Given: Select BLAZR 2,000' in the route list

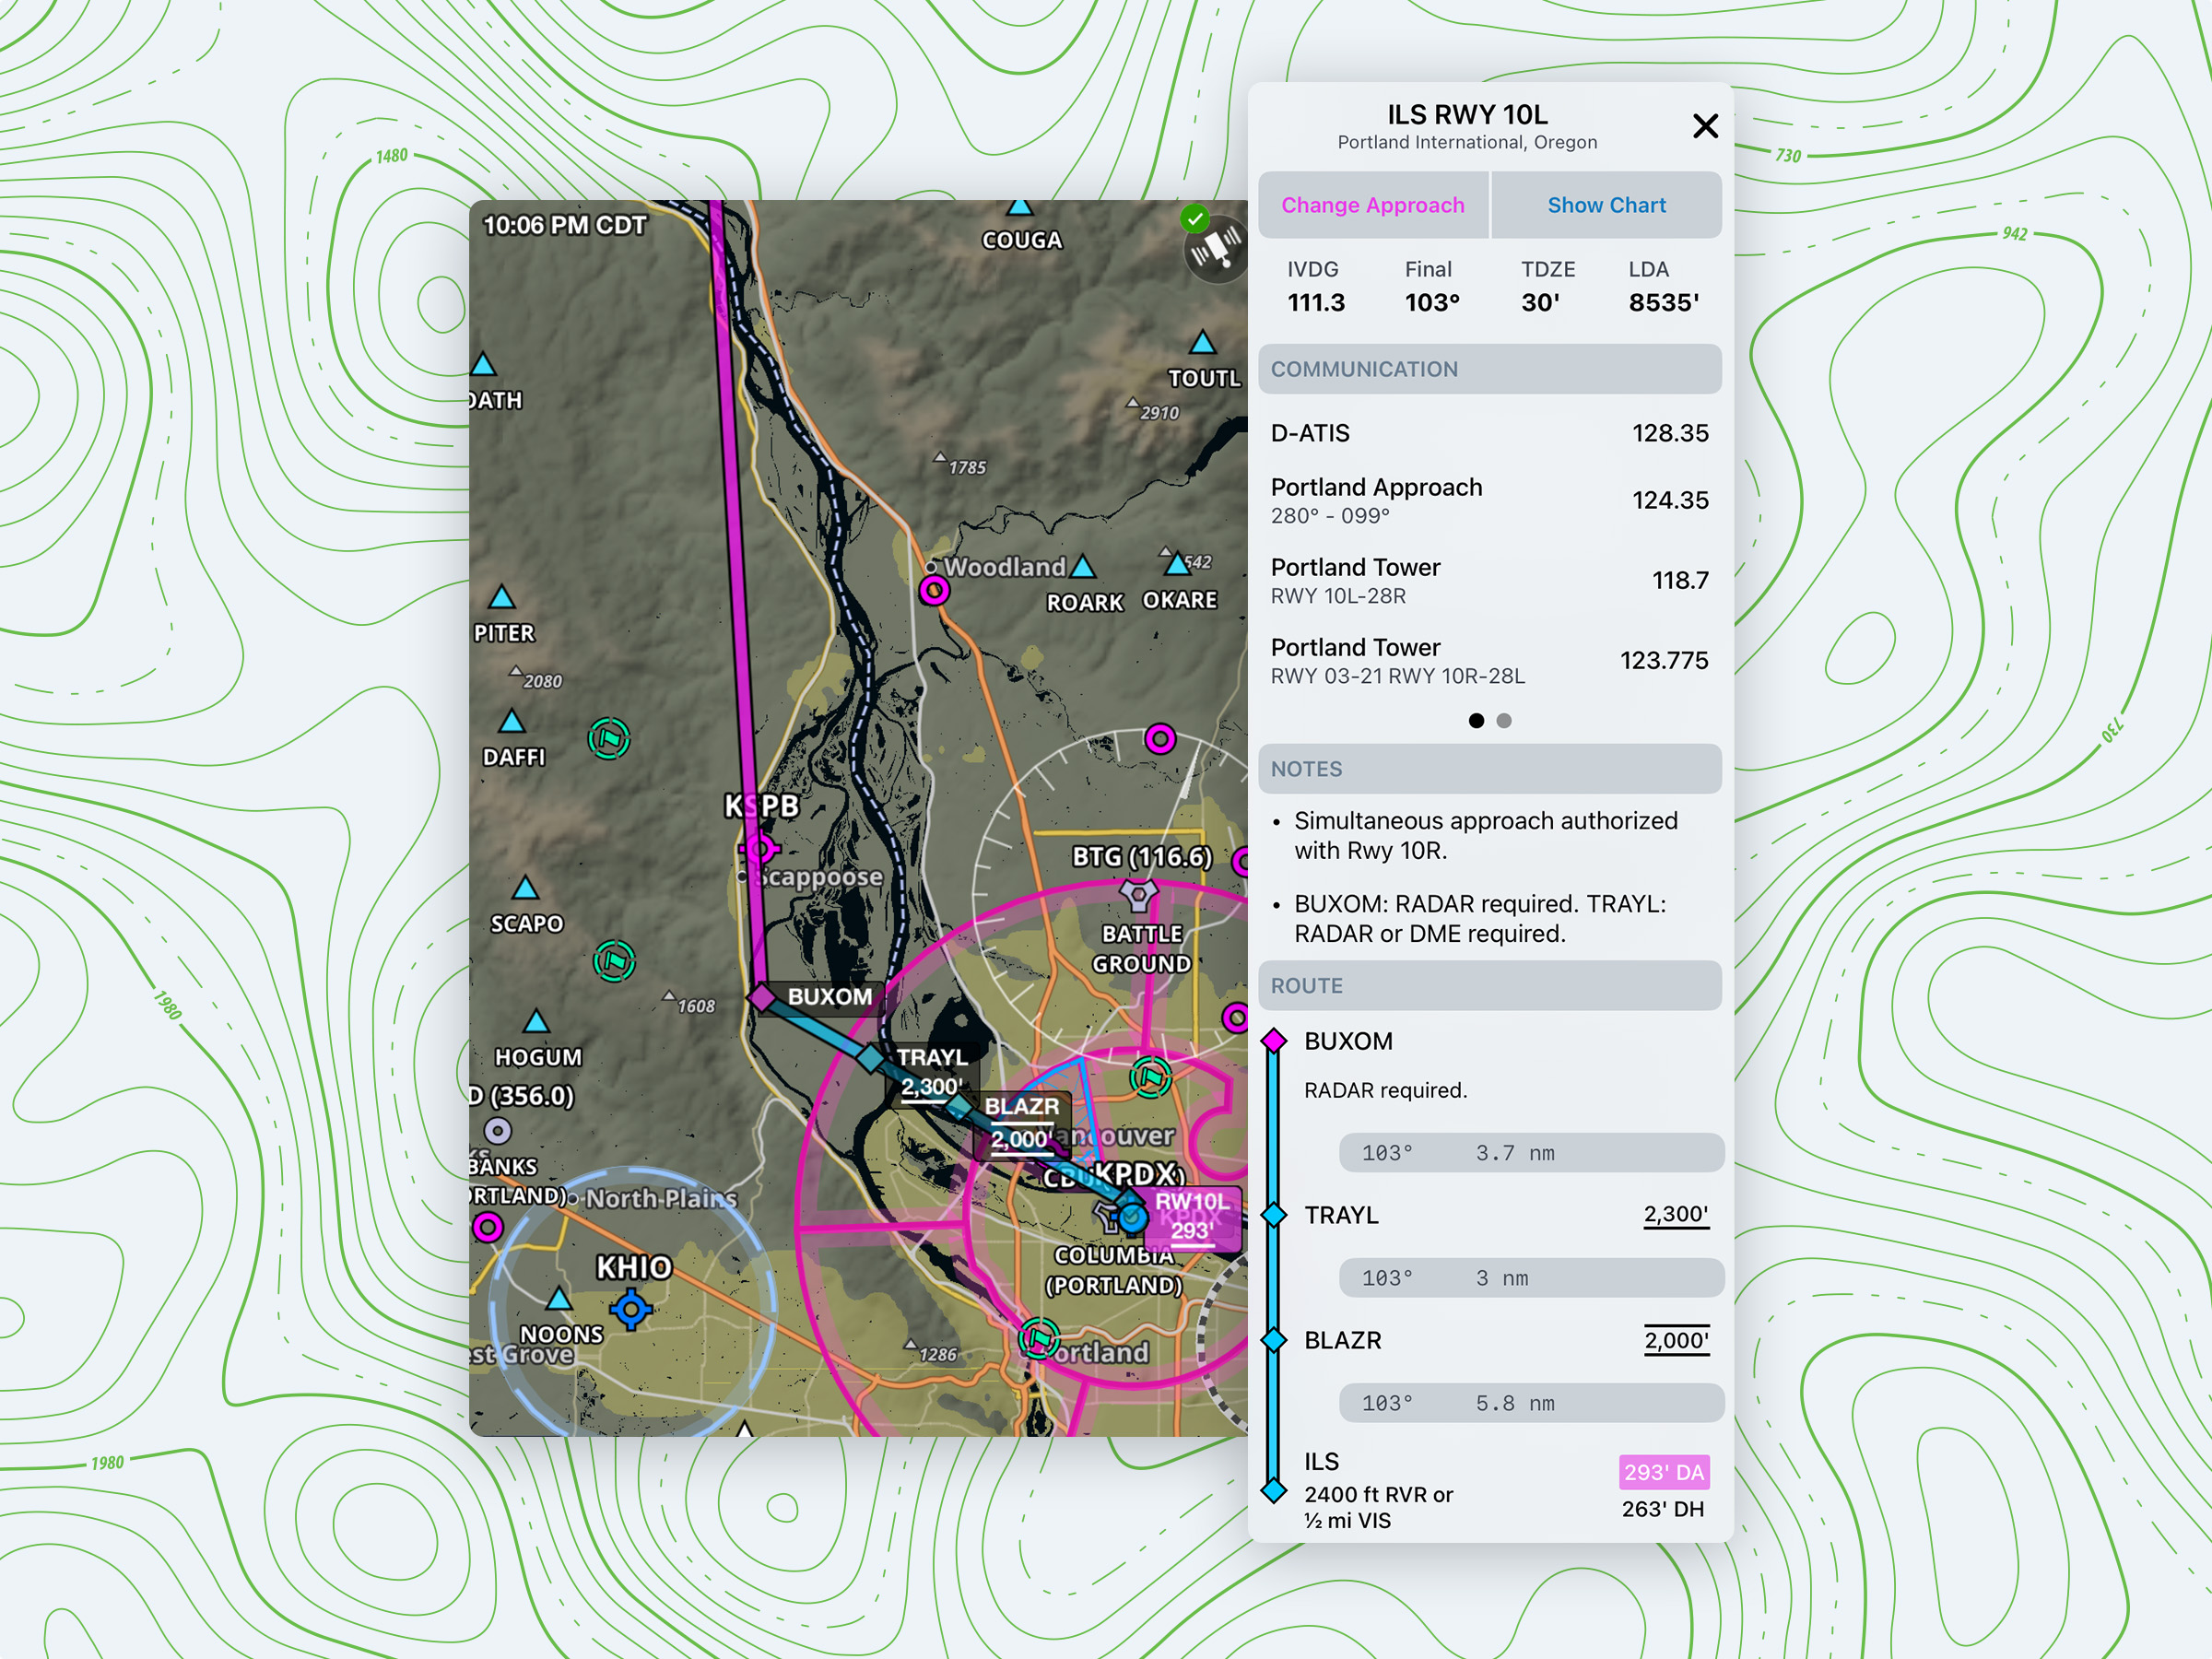Looking at the screenshot, I should pos(1490,1340).
